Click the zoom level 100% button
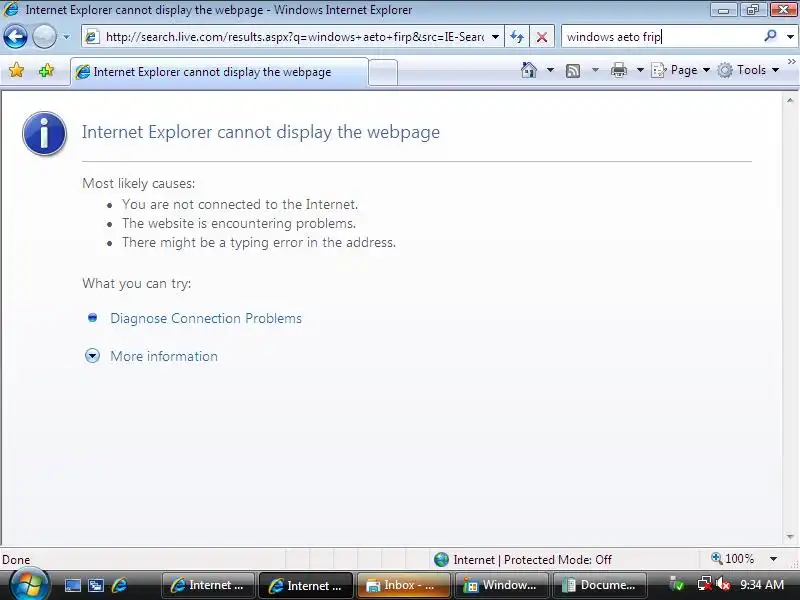800x600 pixels. [x=733, y=559]
